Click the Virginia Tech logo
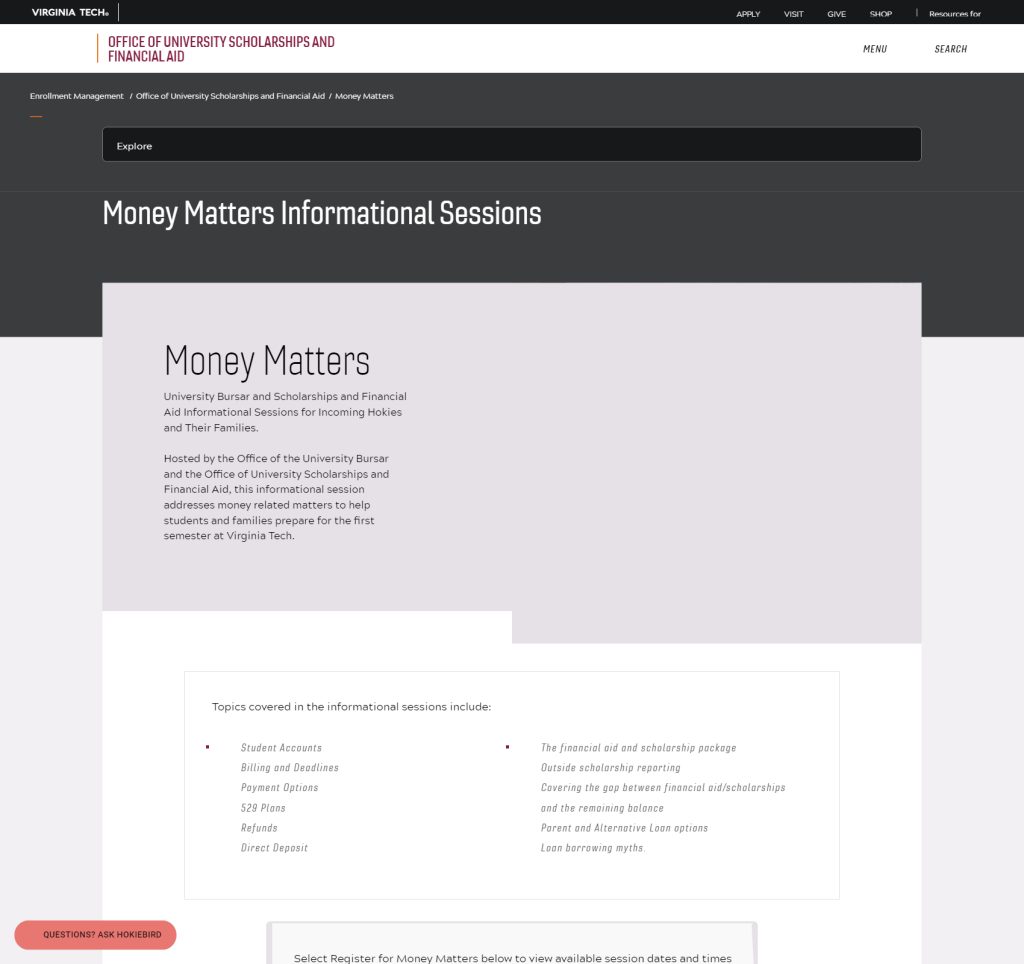Image resolution: width=1024 pixels, height=964 pixels. 71,12
